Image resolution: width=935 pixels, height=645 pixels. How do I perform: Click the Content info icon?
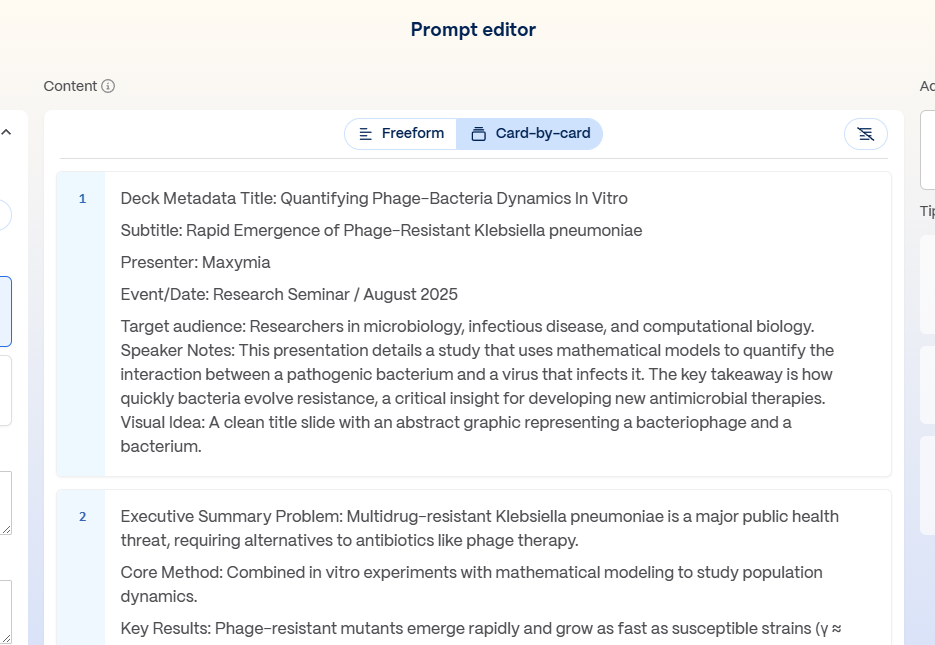[108, 86]
